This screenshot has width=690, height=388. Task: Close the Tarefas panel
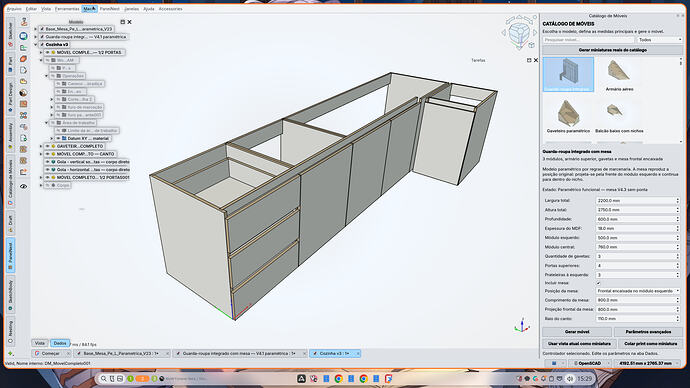pyautogui.click(x=536, y=60)
